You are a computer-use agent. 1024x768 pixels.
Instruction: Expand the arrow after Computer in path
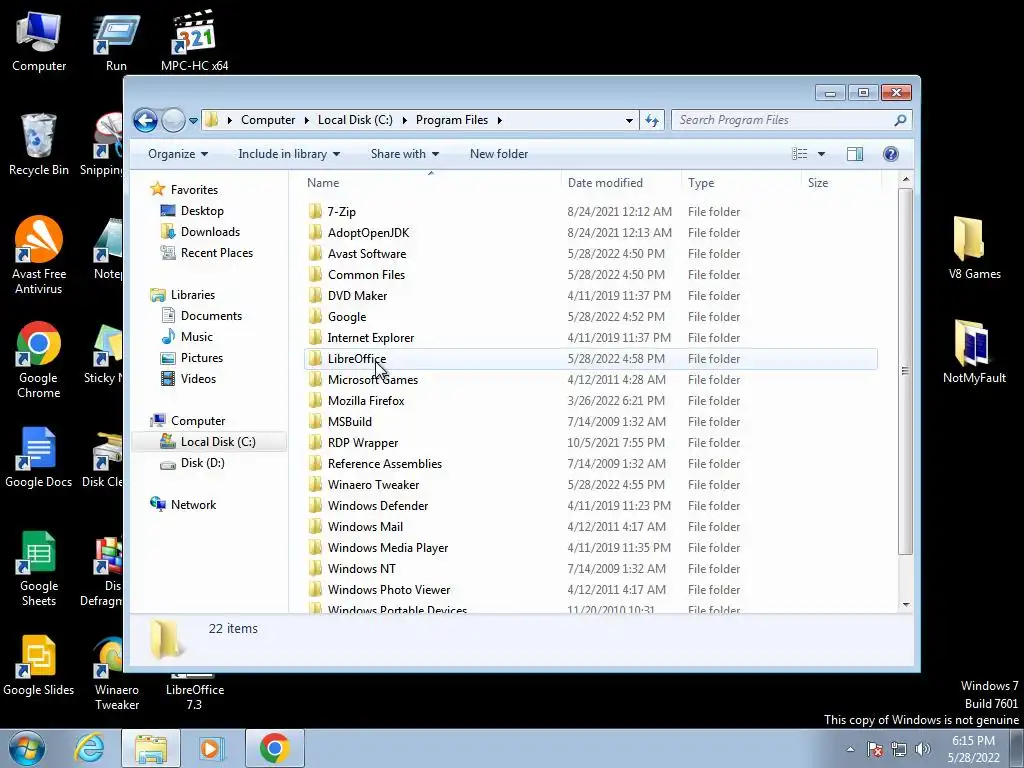click(x=306, y=120)
